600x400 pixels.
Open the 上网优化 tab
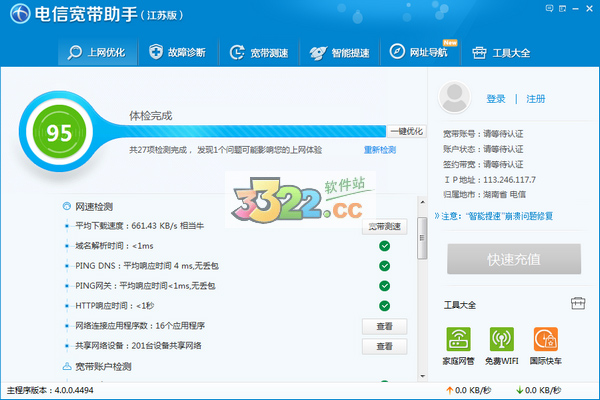tap(97, 52)
